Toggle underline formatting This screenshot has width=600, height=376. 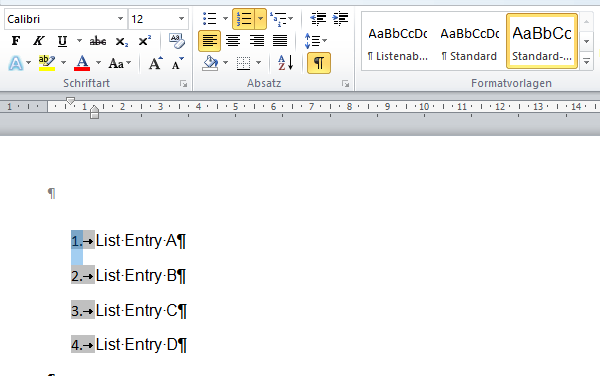coord(62,41)
